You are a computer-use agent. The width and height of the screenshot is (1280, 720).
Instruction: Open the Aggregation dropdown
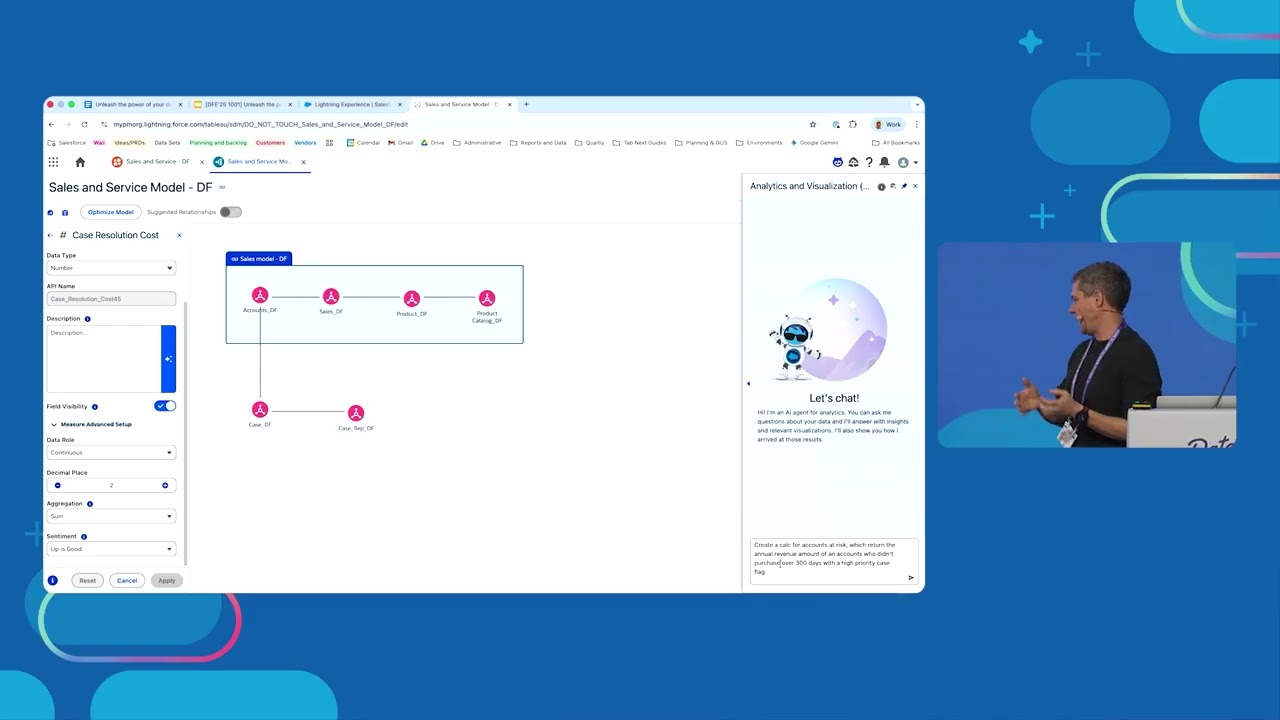[x=111, y=517]
